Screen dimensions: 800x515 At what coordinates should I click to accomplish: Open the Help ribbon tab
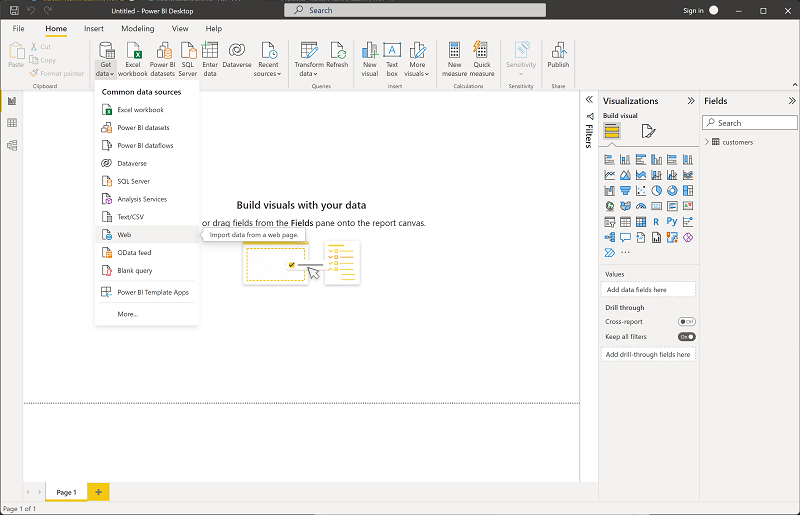(x=213, y=29)
